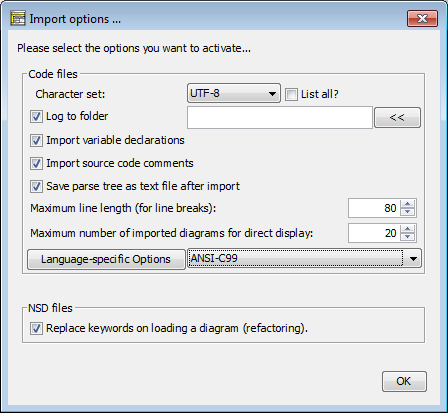Select the ANSI-C99 combo box field
The width and height of the screenshot is (448, 413).
(304, 258)
